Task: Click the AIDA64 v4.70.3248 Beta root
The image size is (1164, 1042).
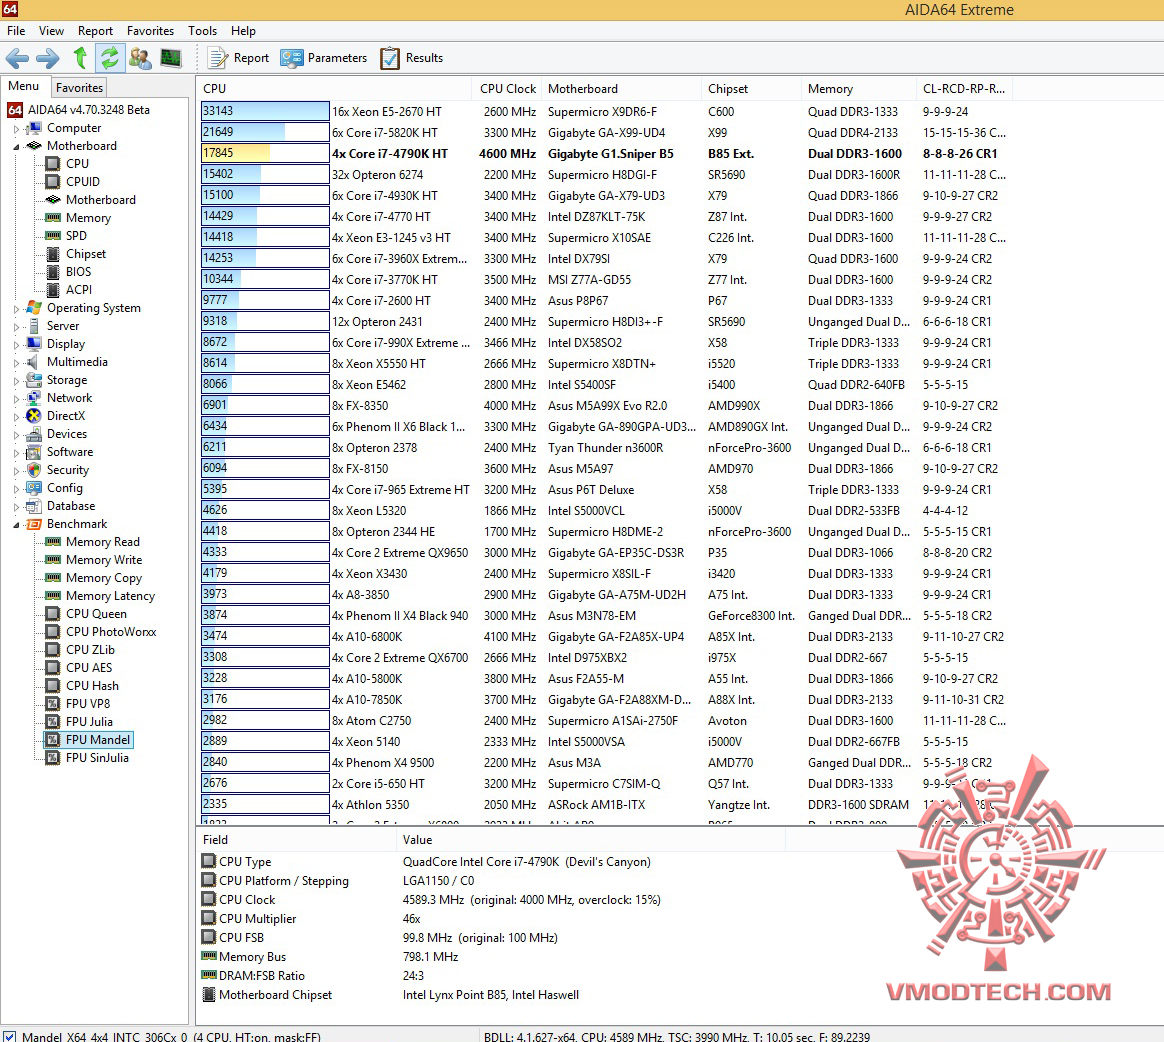Action: click(88, 110)
